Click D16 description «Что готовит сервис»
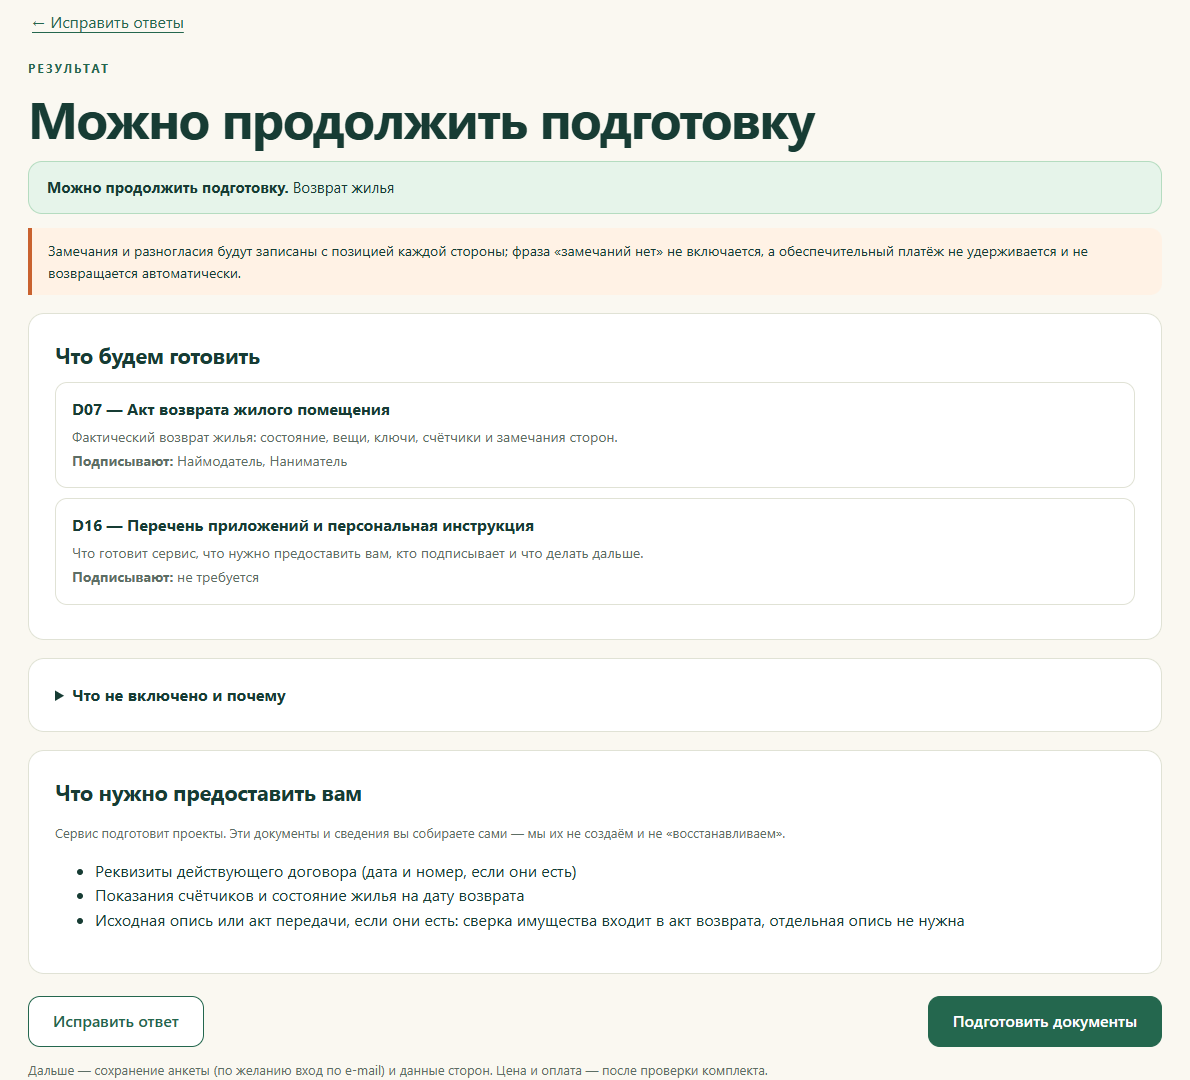The width and height of the screenshot is (1190, 1080). [x=357, y=554]
